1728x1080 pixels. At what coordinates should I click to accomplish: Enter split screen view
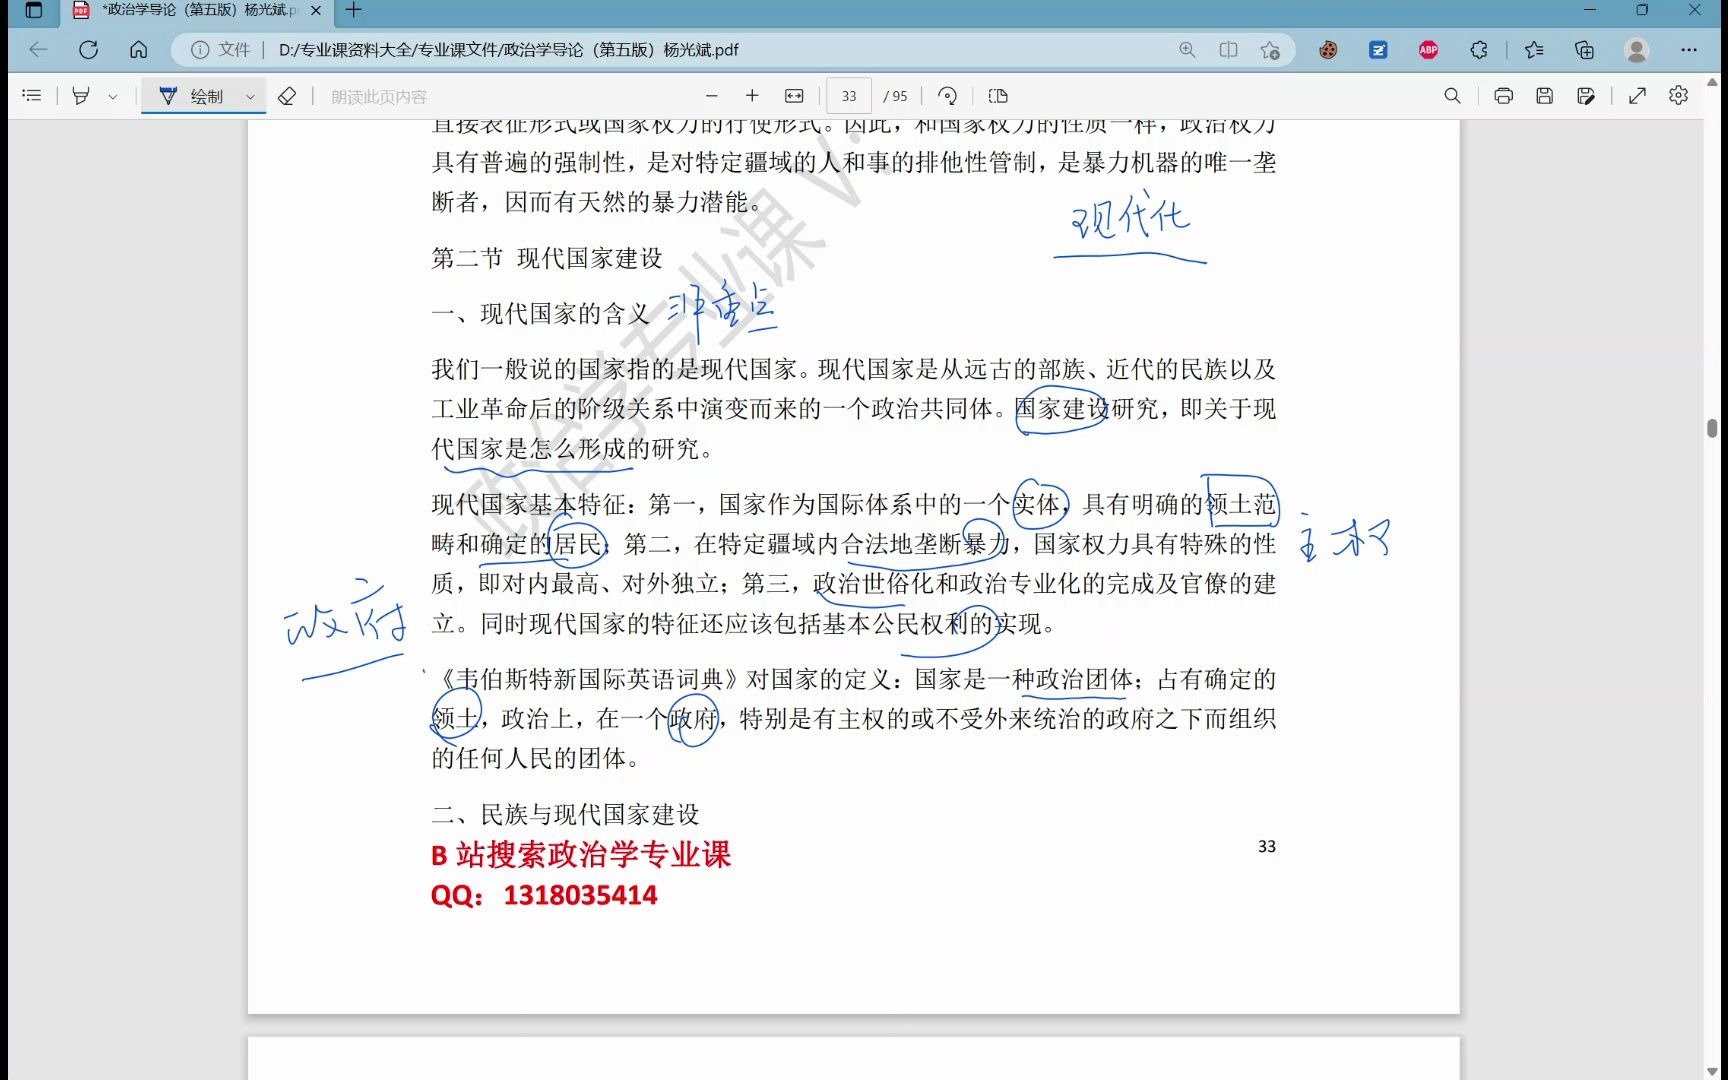pyautogui.click(x=1228, y=50)
